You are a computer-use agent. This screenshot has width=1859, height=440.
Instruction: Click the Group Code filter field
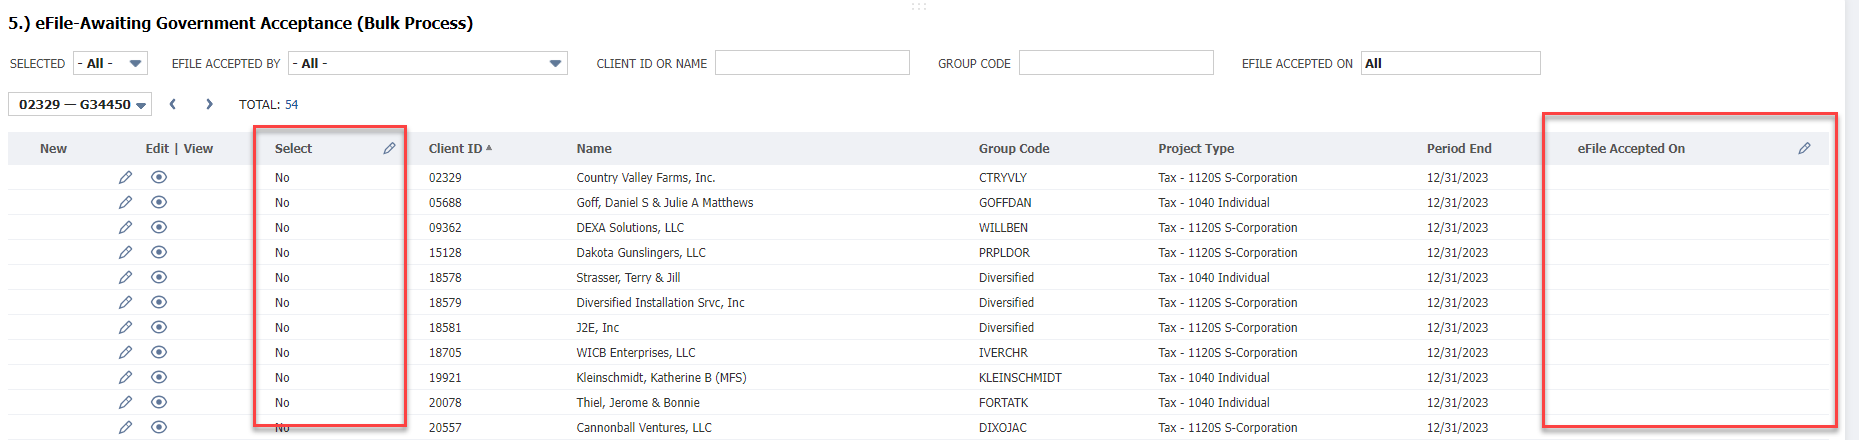[x=1116, y=63]
